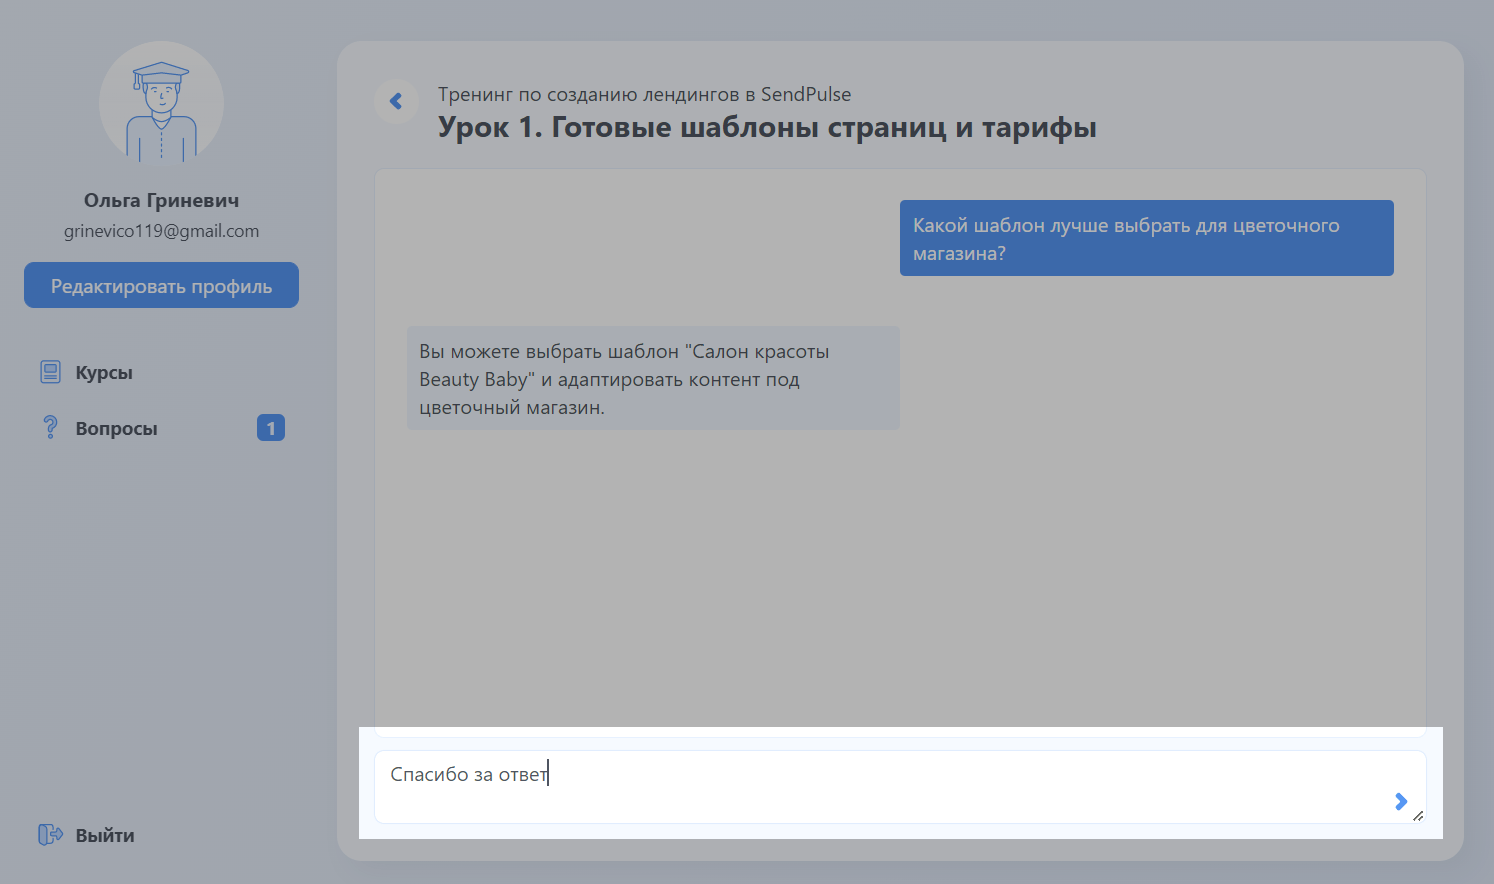Click the user name Ольга Гриневич

161,201
